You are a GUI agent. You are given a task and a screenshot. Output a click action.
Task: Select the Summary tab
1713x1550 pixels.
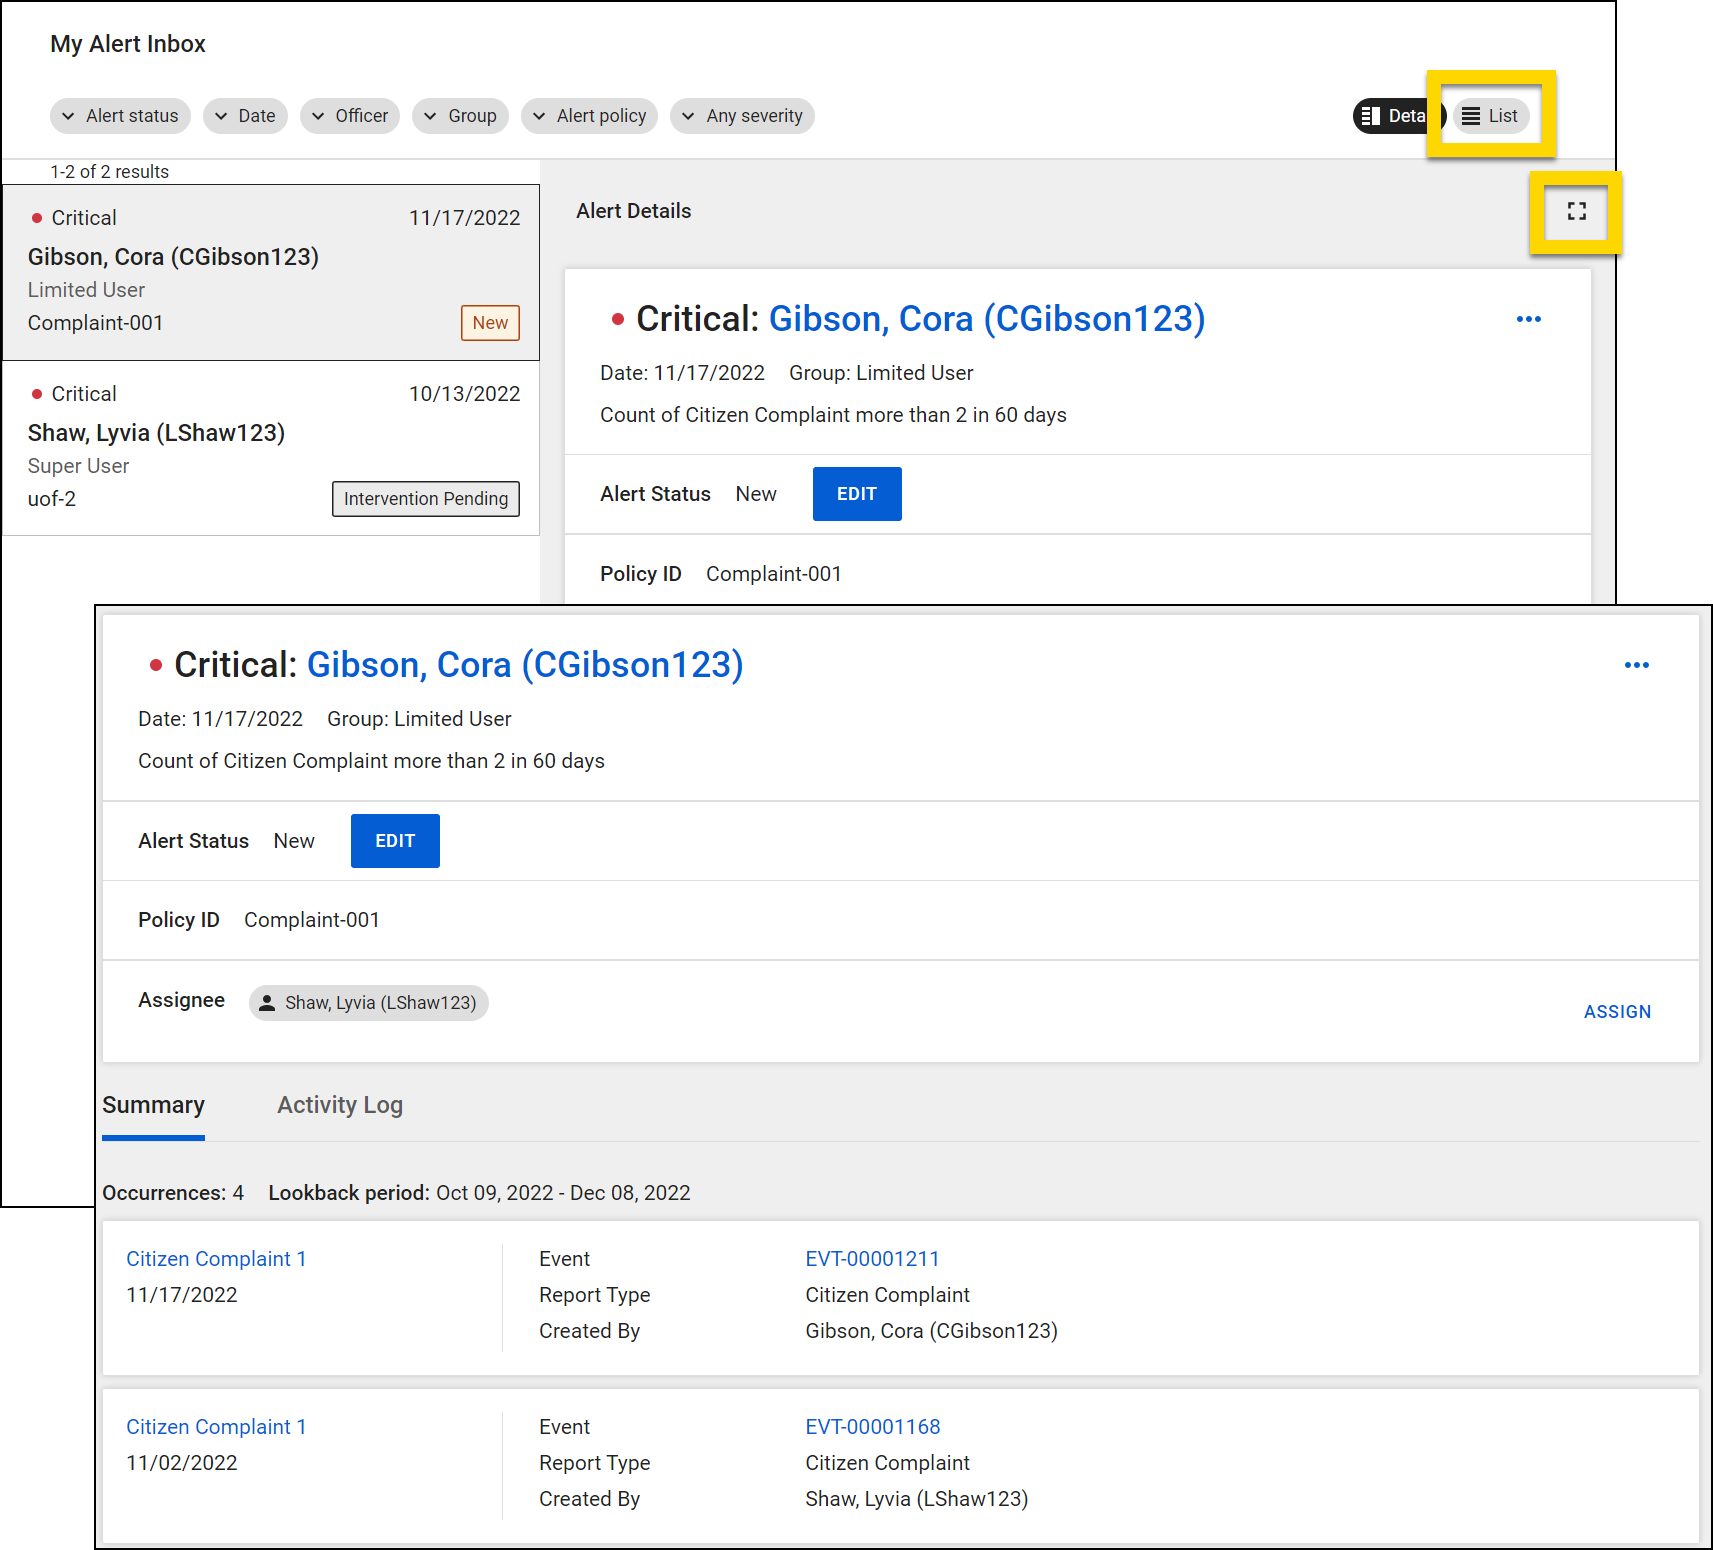[x=153, y=1105]
